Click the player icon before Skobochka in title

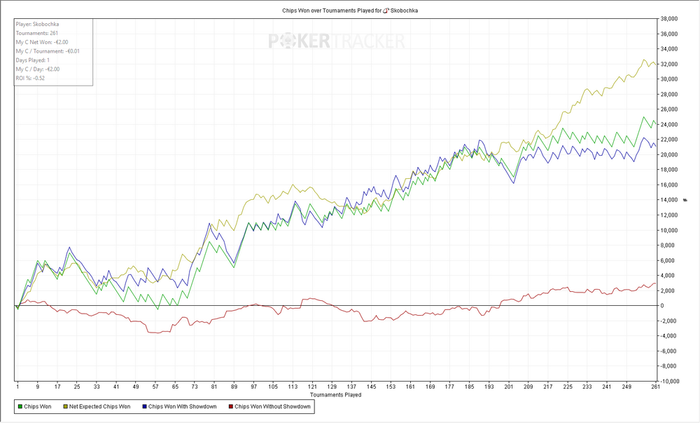386,10
